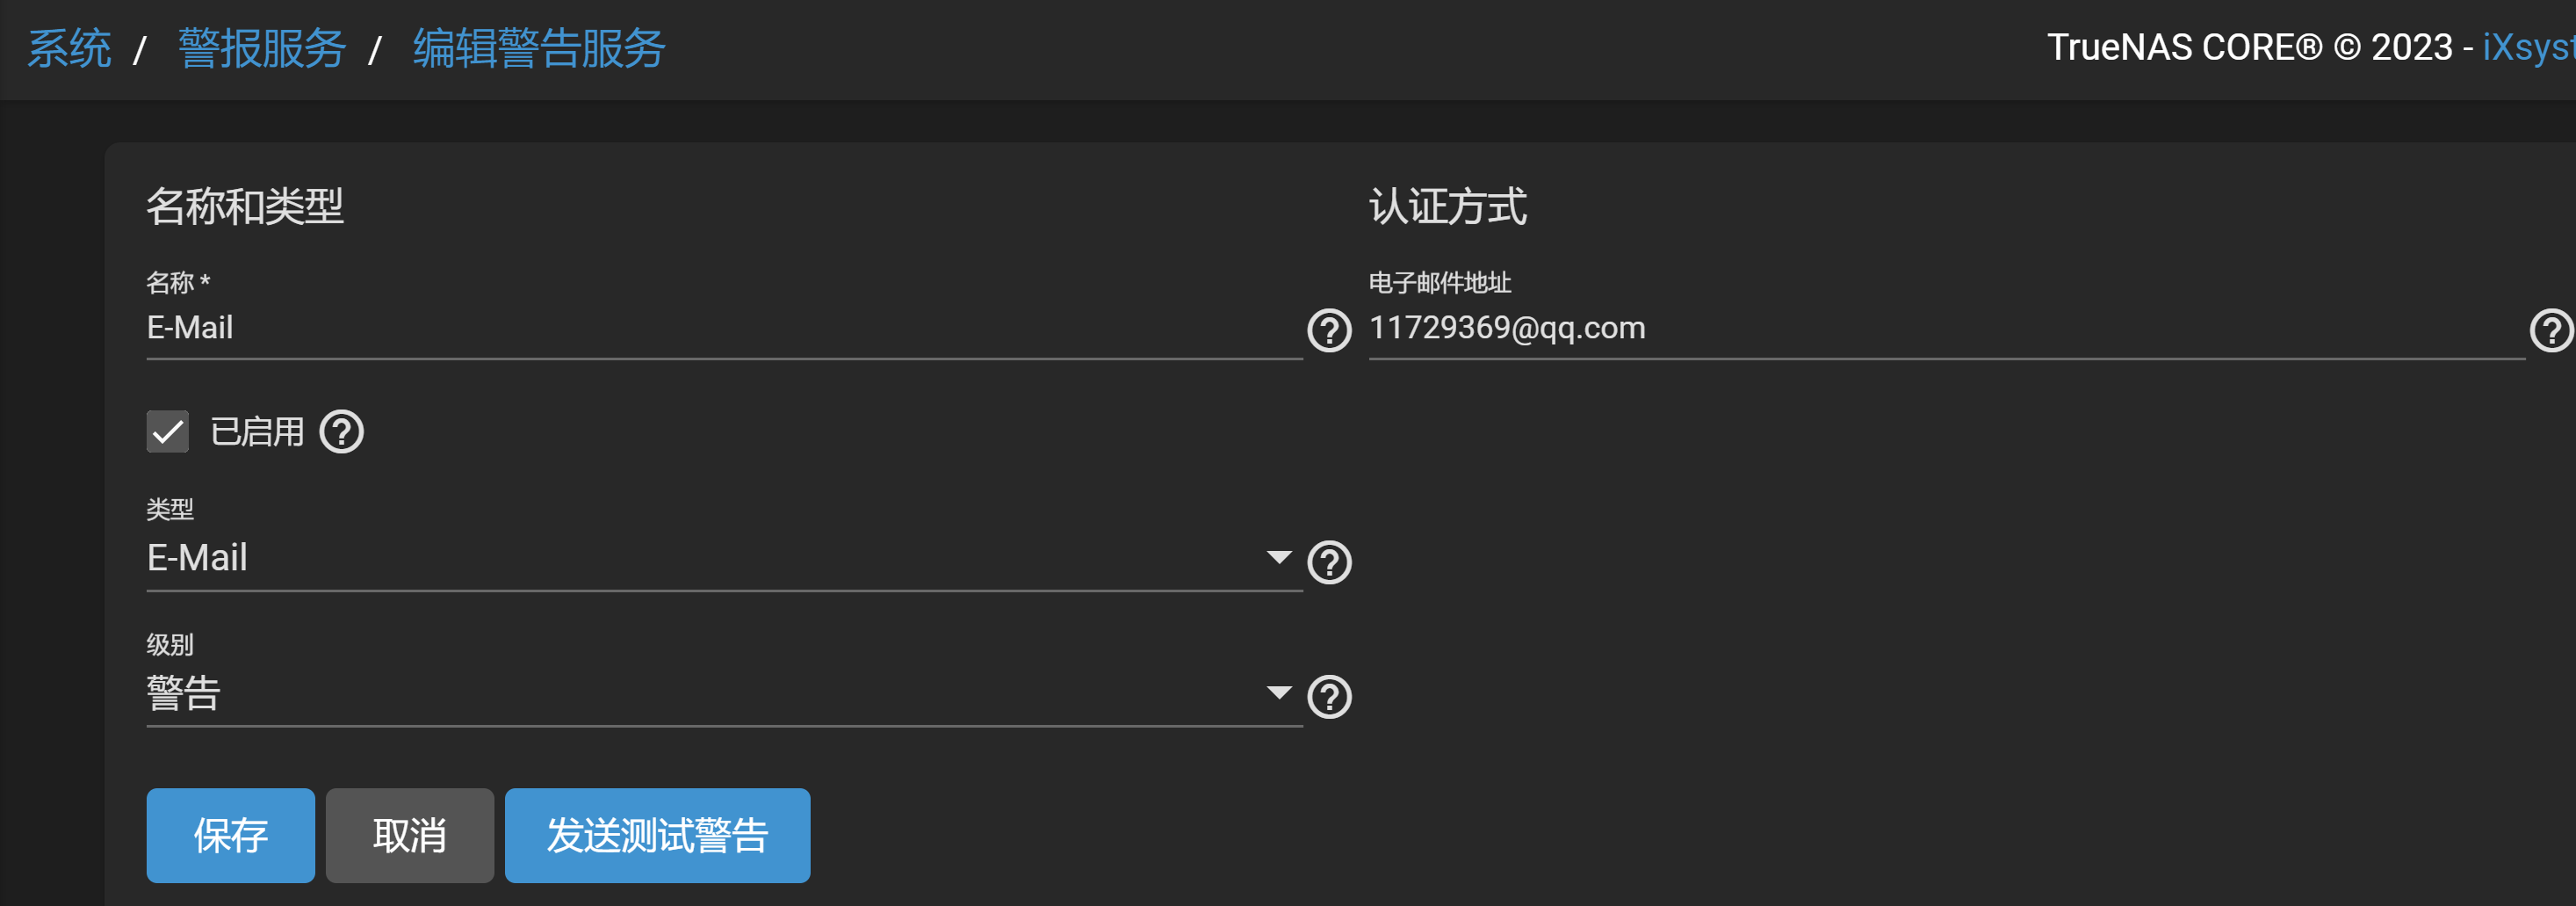Open the 级别 警告 select box
This screenshot has width=2576, height=906.
point(700,693)
